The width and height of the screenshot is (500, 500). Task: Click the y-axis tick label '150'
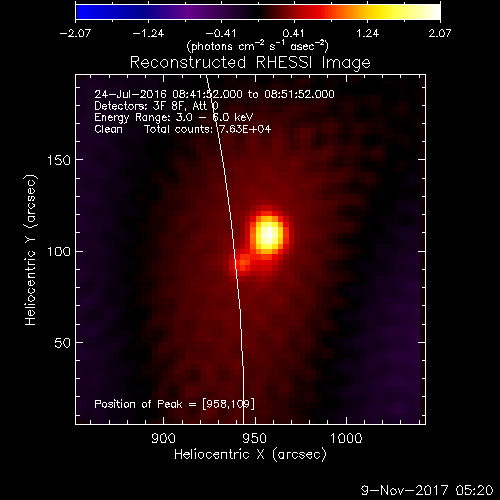(59, 160)
